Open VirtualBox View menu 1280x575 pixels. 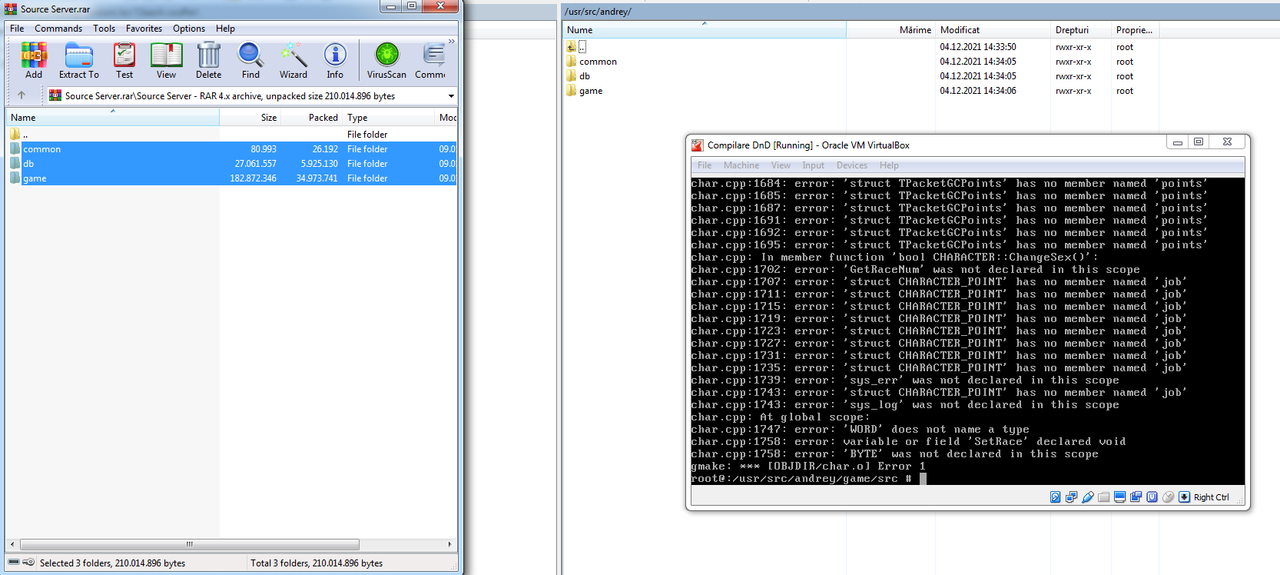[780, 165]
